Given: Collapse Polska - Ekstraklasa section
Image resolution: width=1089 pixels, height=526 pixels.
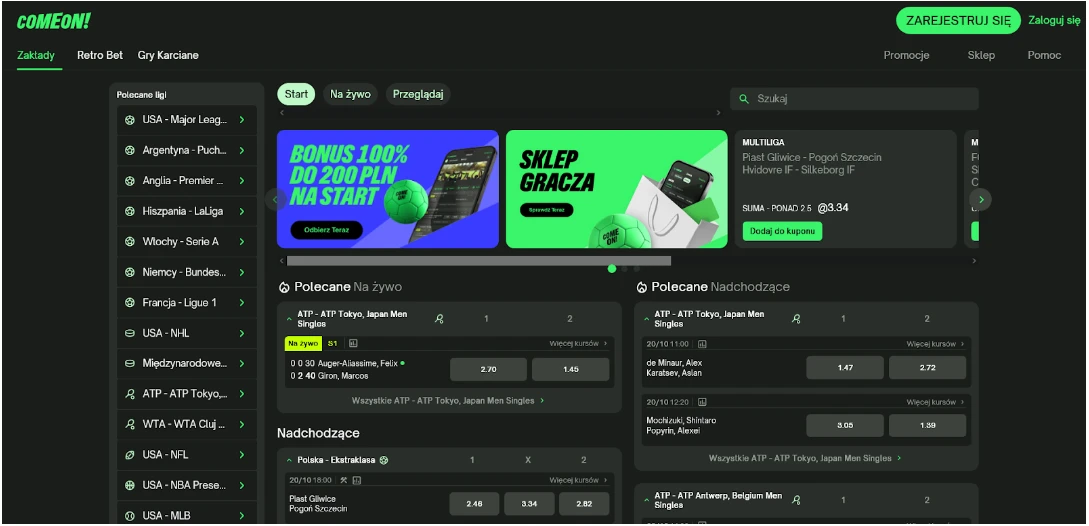Looking at the screenshot, I should pos(289,460).
